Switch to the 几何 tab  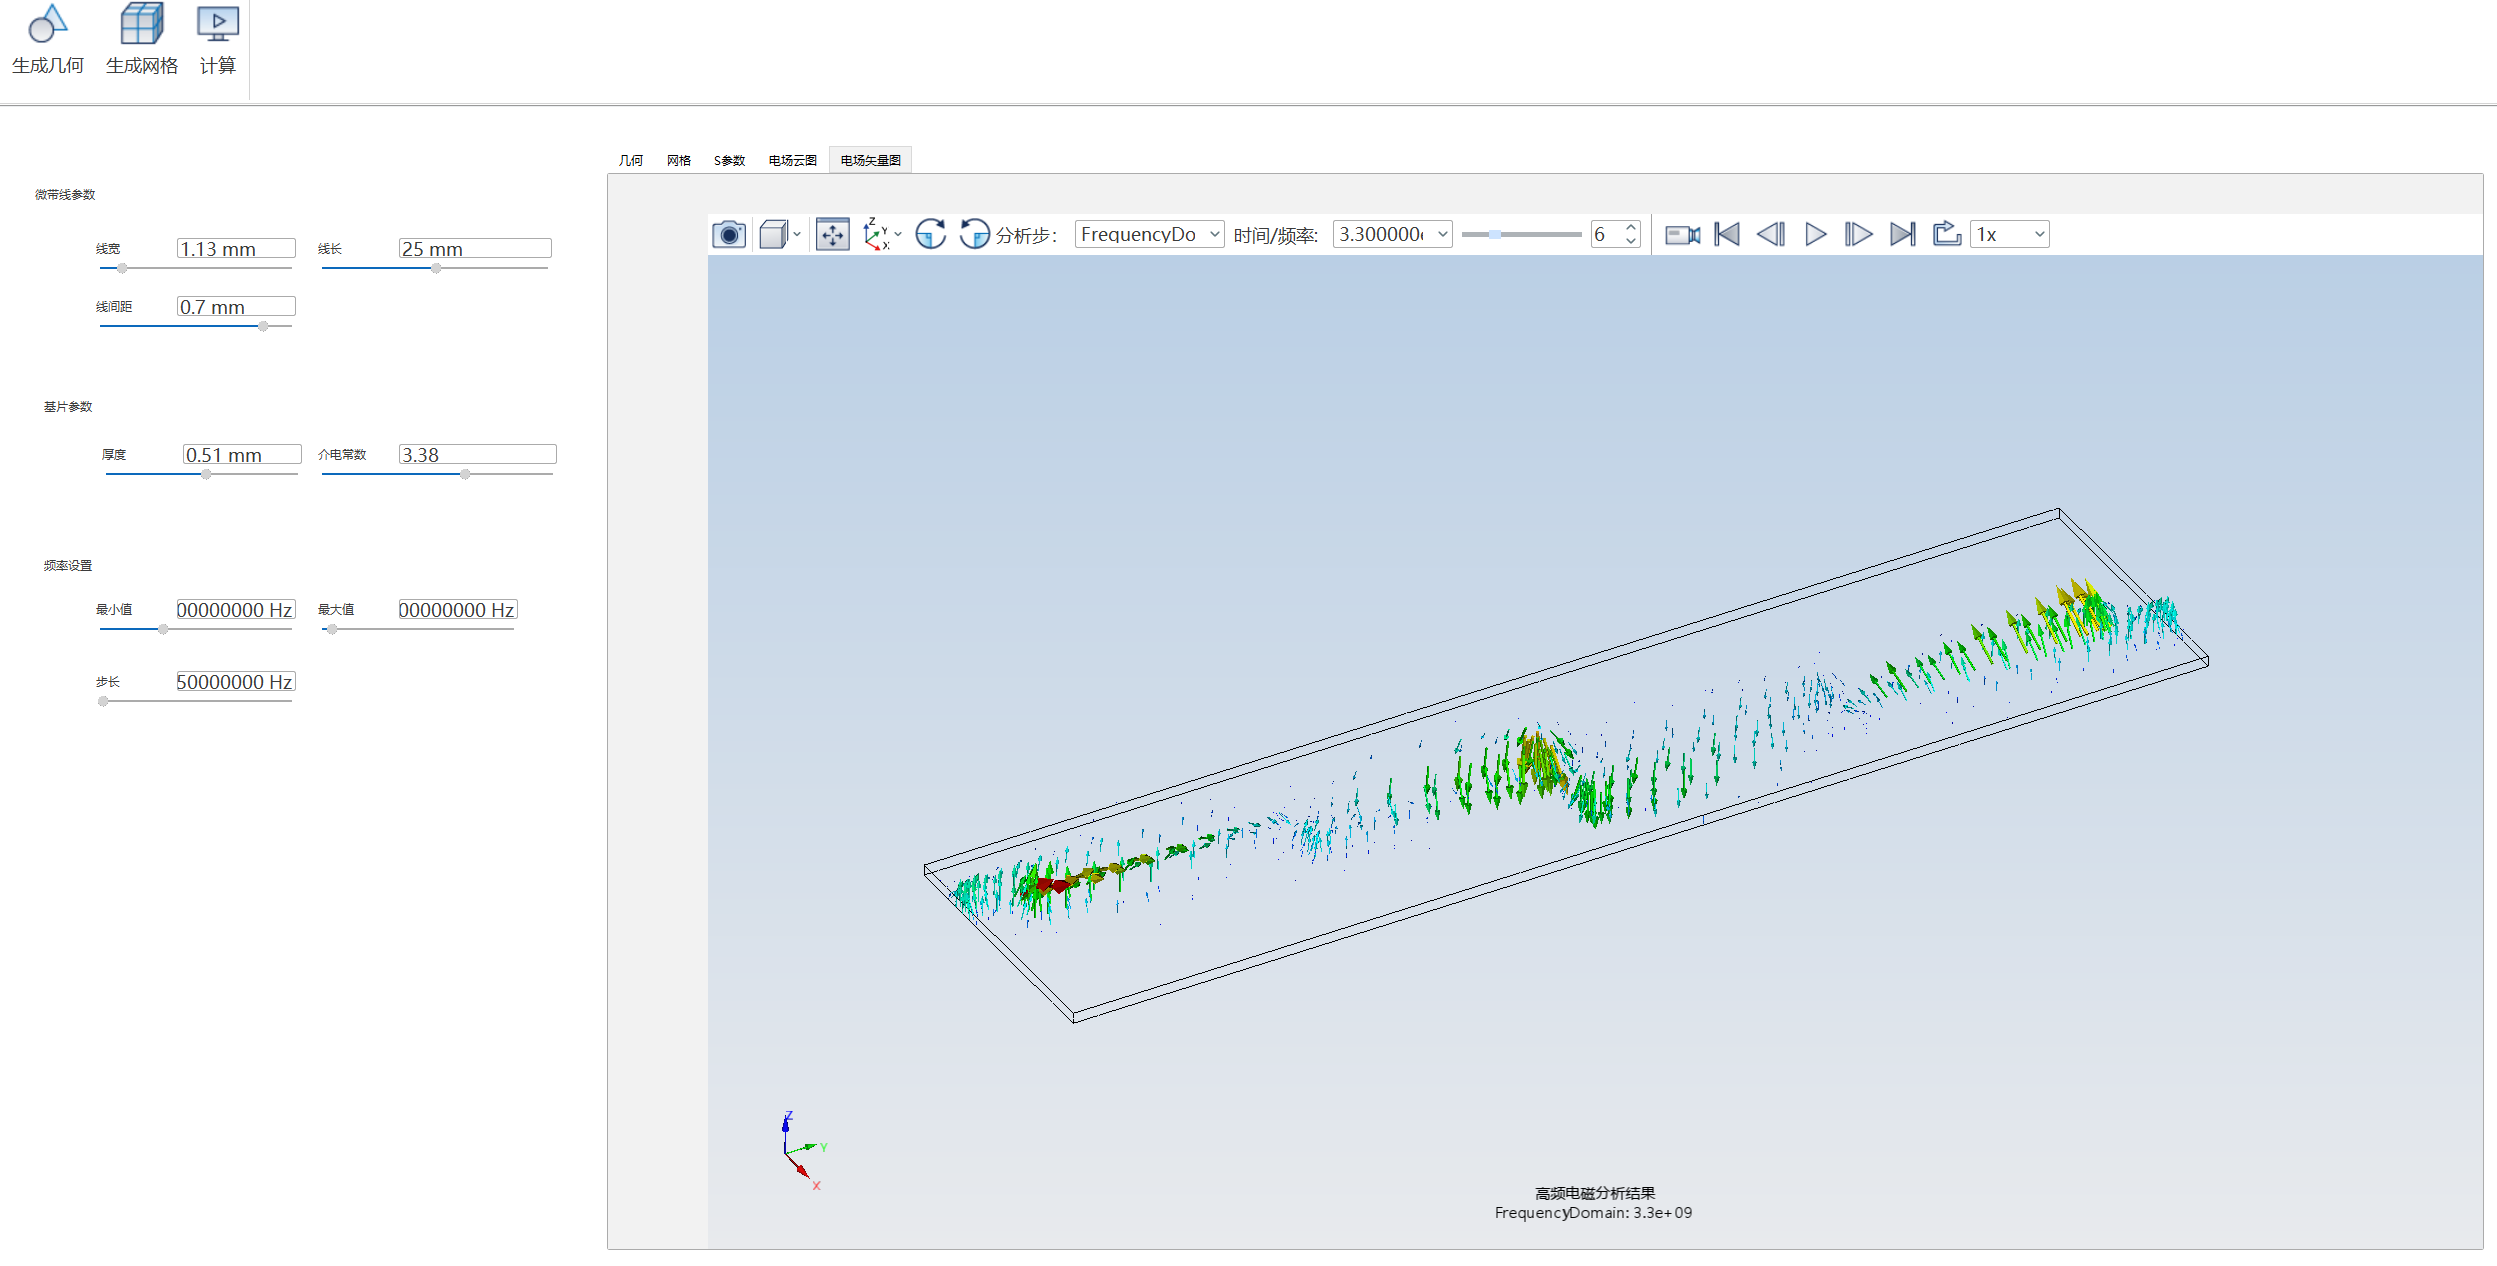[x=631, y=160]
